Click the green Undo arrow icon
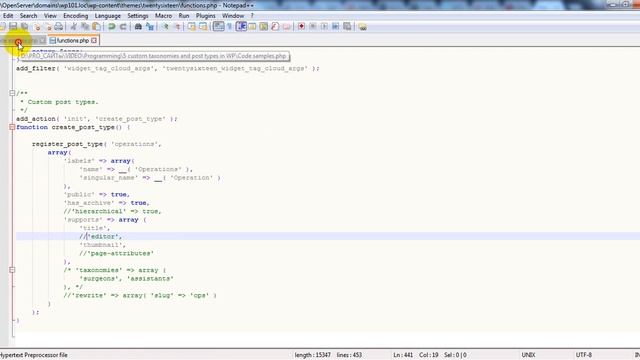The height and width of the screenshot is (360, 640). 111,27
